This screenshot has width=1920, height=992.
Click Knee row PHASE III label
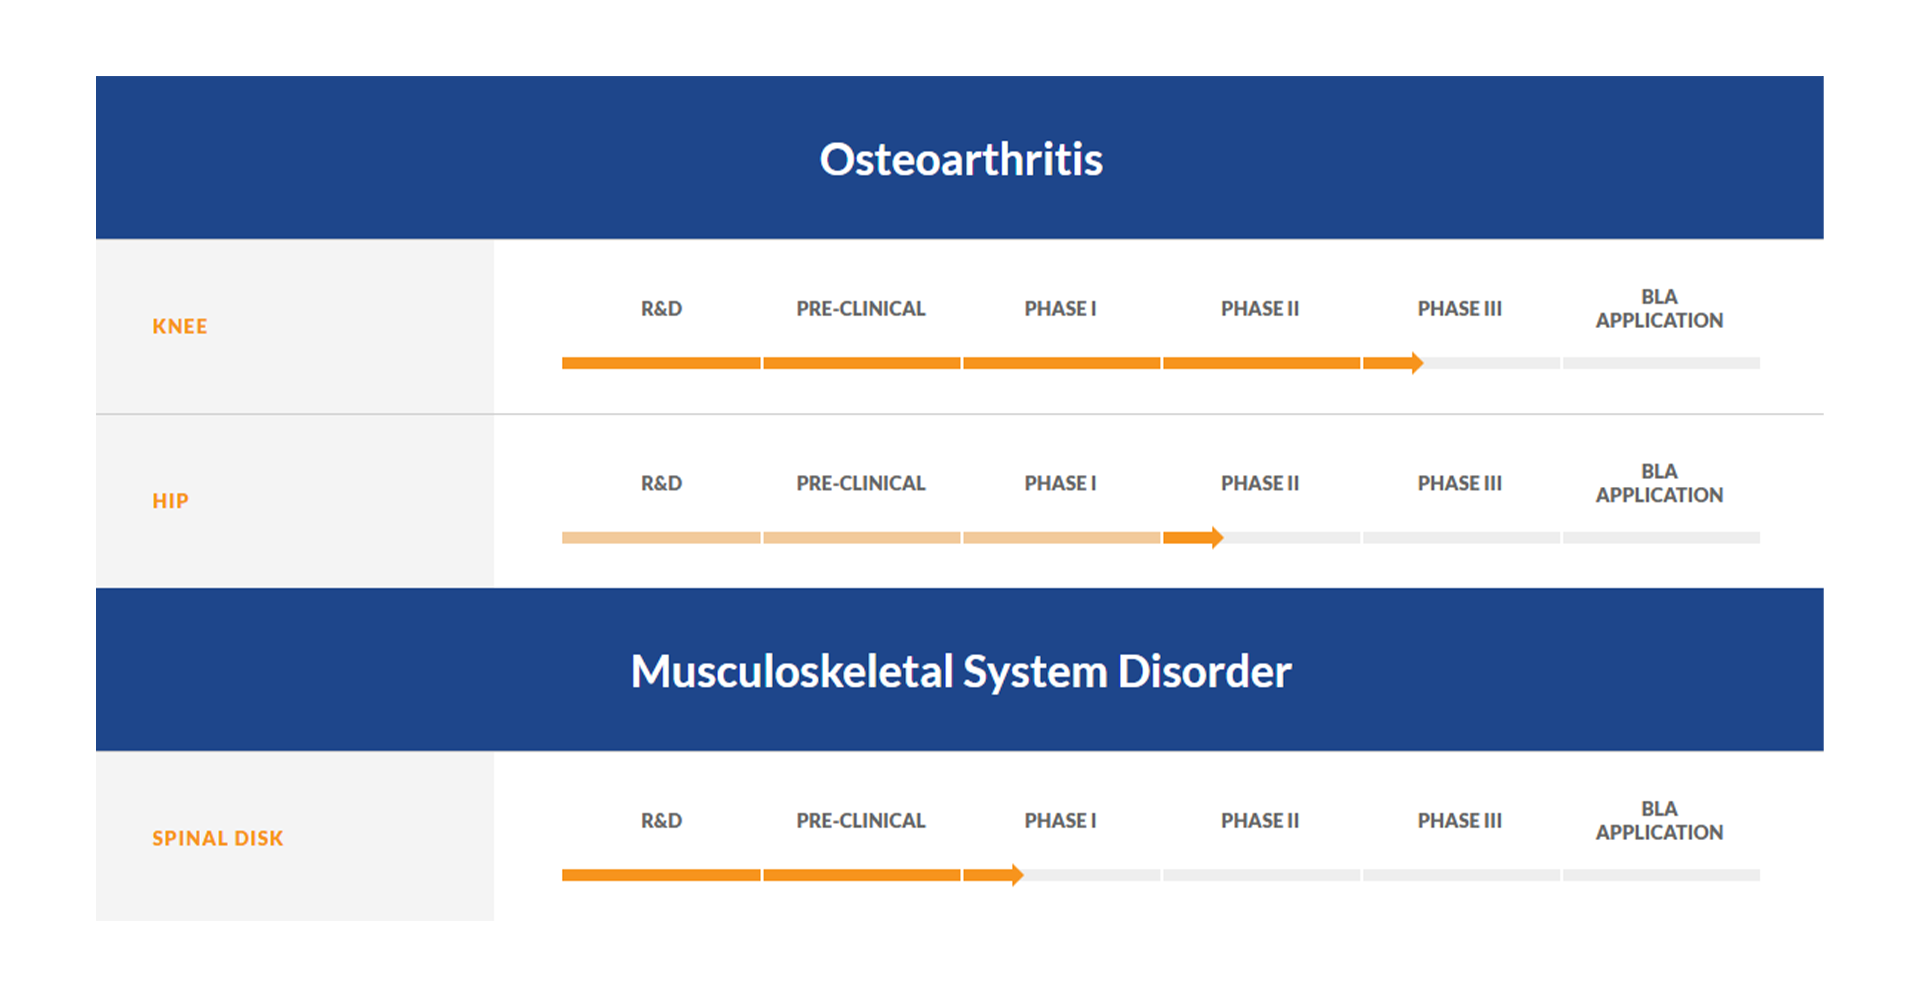pyautogui.click(x=1460, y=309)
